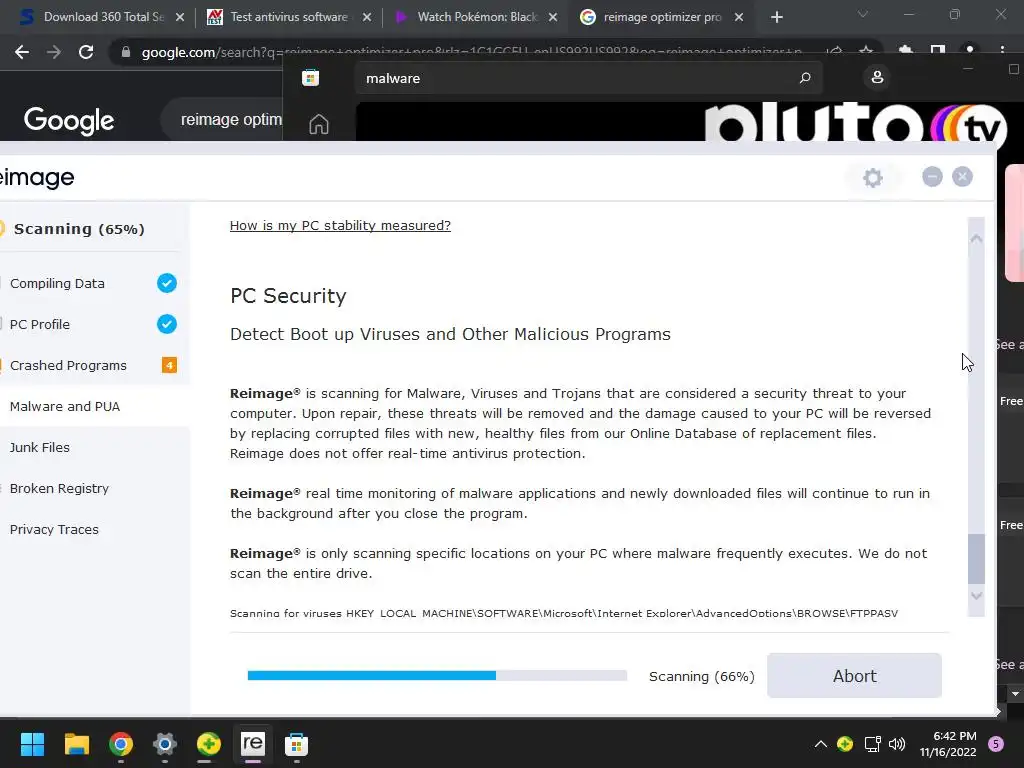The image size is (1024, 768).
Task: Switch to reimage optimizer pro tab
Action: (662, 17)
